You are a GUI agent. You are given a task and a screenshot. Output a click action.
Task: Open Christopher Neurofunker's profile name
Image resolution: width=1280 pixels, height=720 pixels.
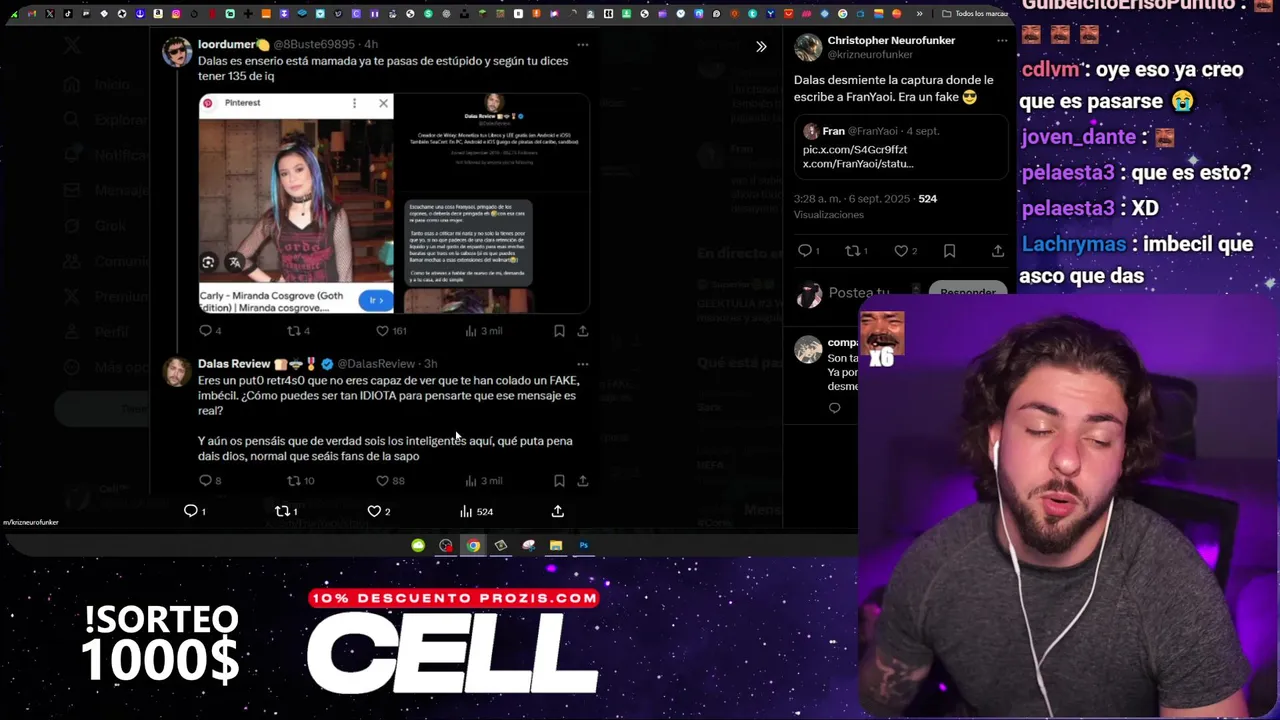click(x=891, y=40)
